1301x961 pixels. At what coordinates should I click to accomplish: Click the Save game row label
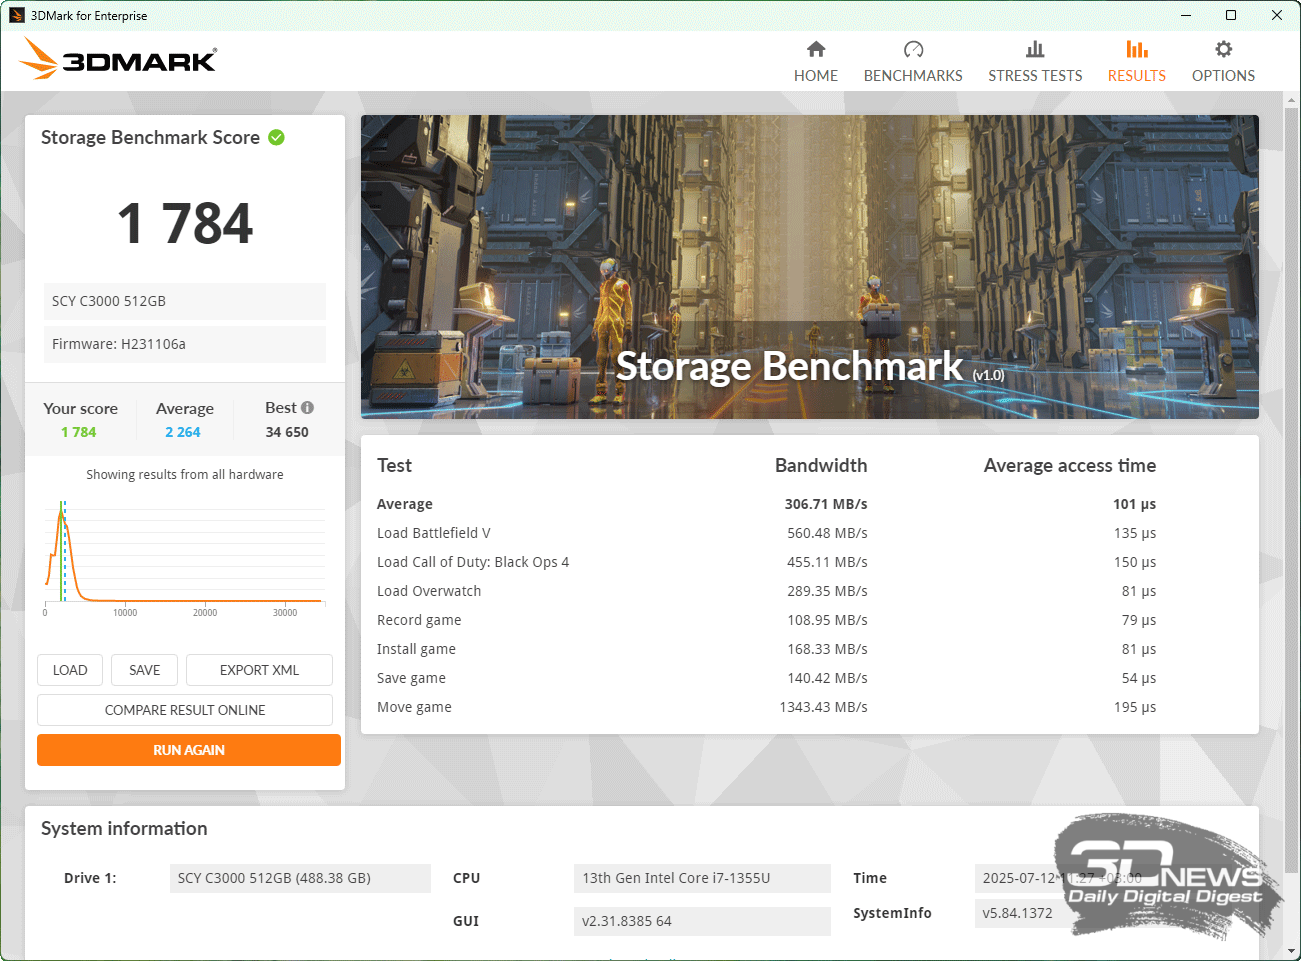pos(411,678)
